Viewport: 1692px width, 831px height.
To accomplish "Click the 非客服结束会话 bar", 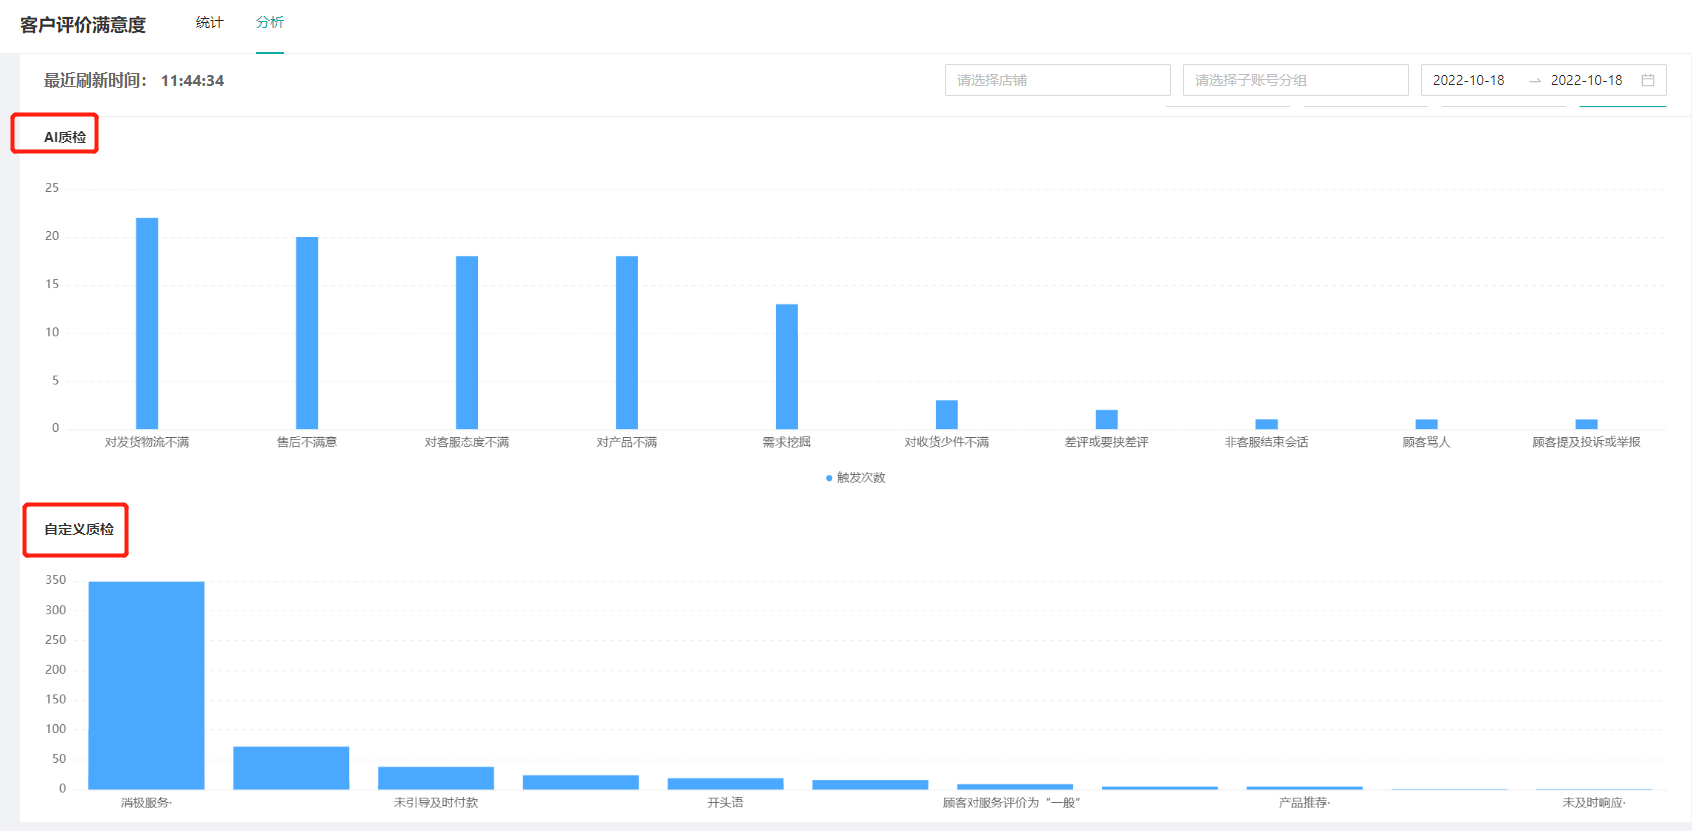I will (x=1267, y=424).
